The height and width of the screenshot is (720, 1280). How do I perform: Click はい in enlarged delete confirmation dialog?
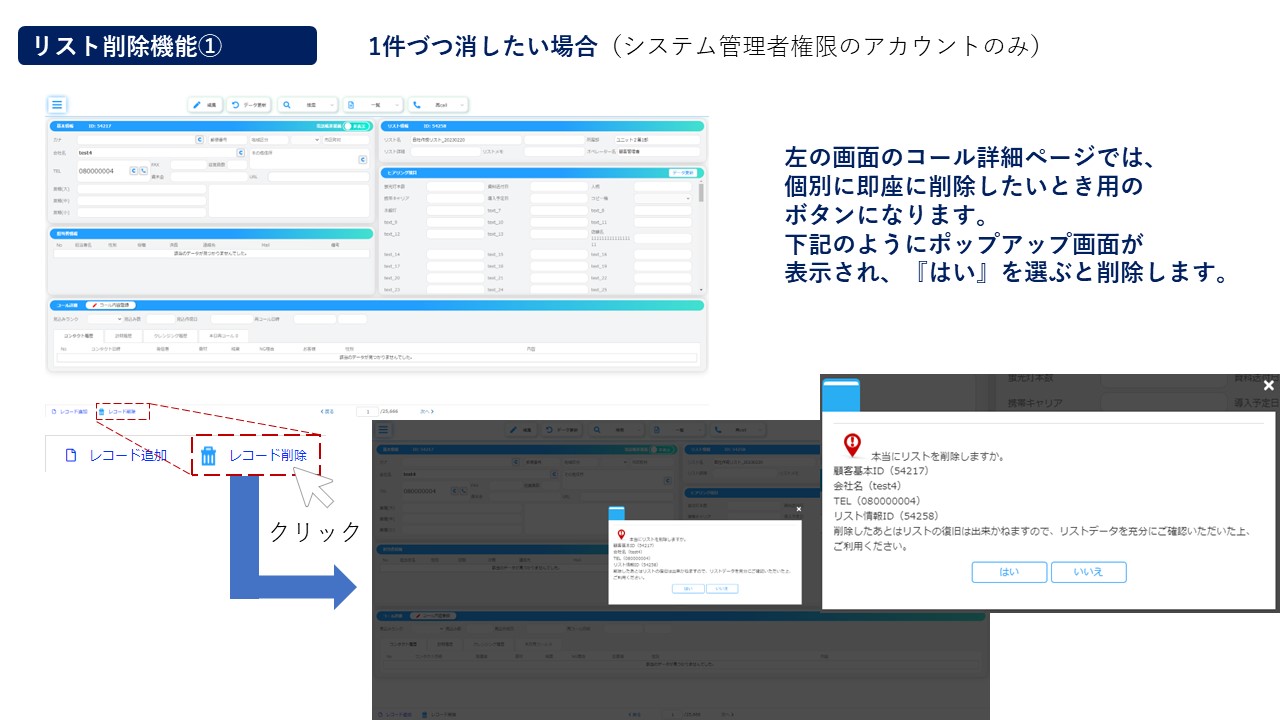tap(1009, 572)
